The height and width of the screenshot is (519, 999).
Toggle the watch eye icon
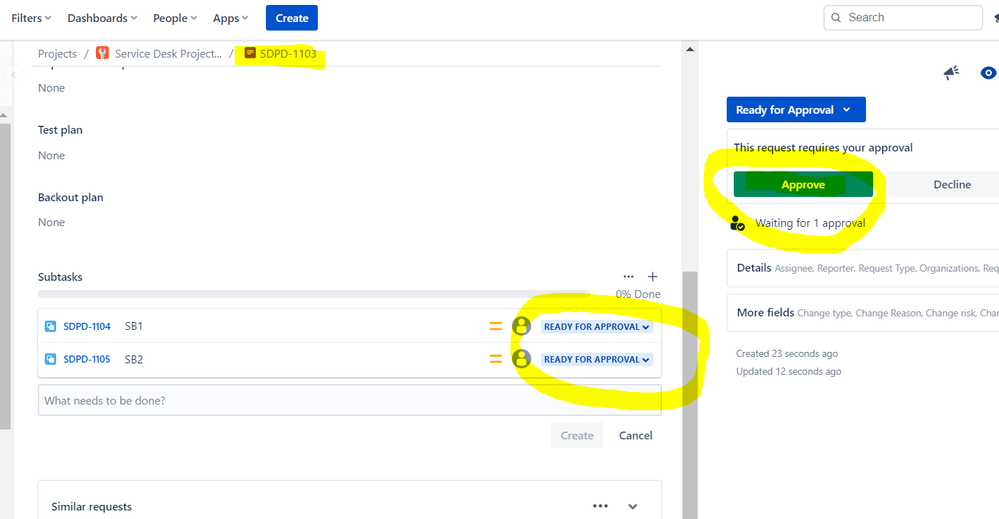pyautogui.click(x=988, y=73)
